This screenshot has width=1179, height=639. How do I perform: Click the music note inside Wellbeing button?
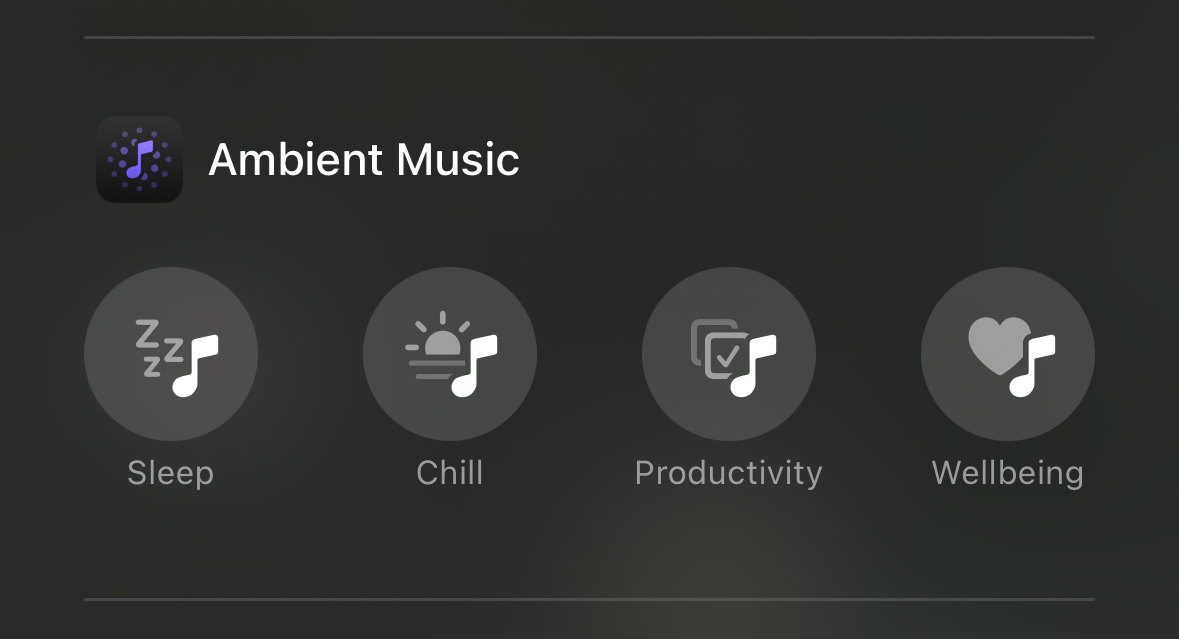pos(1032,365)
